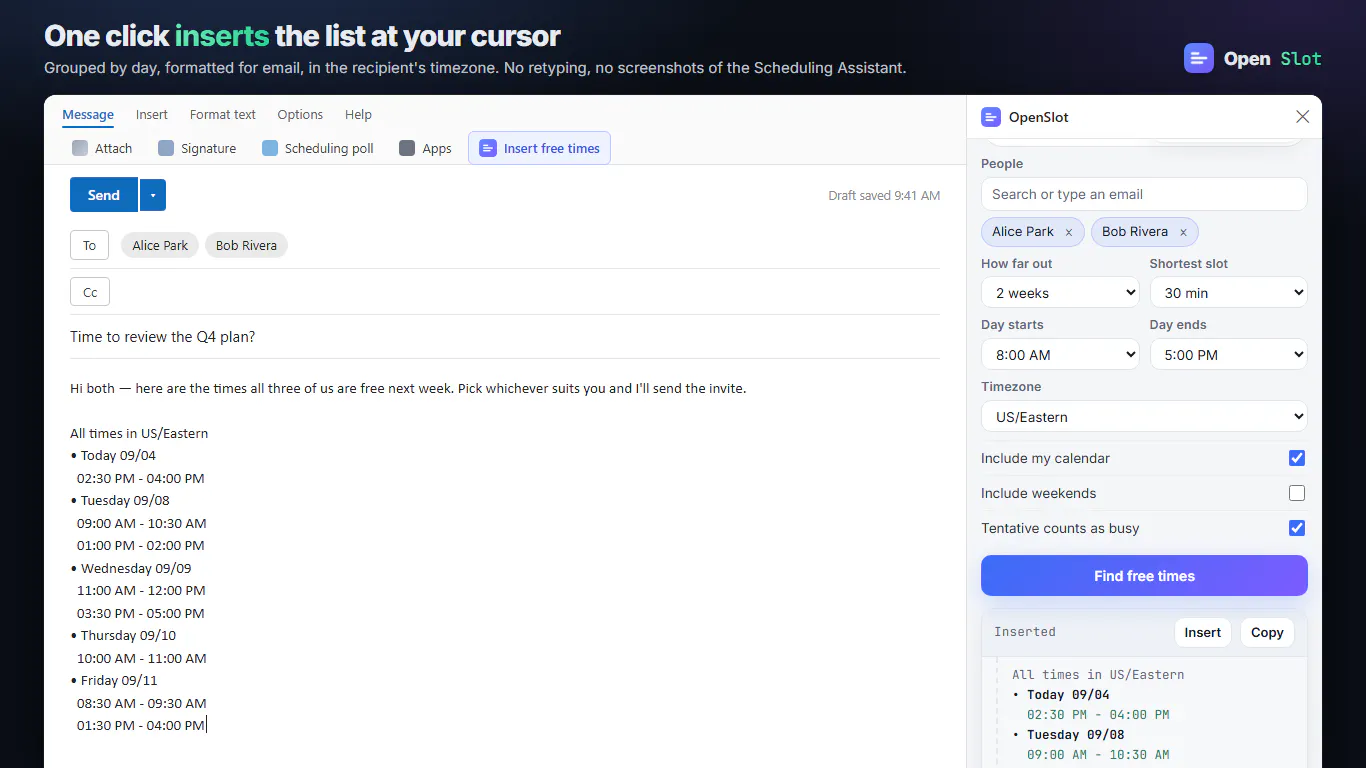Click the Cc button
Viewport: 1366px width, 768px height.
90,292
